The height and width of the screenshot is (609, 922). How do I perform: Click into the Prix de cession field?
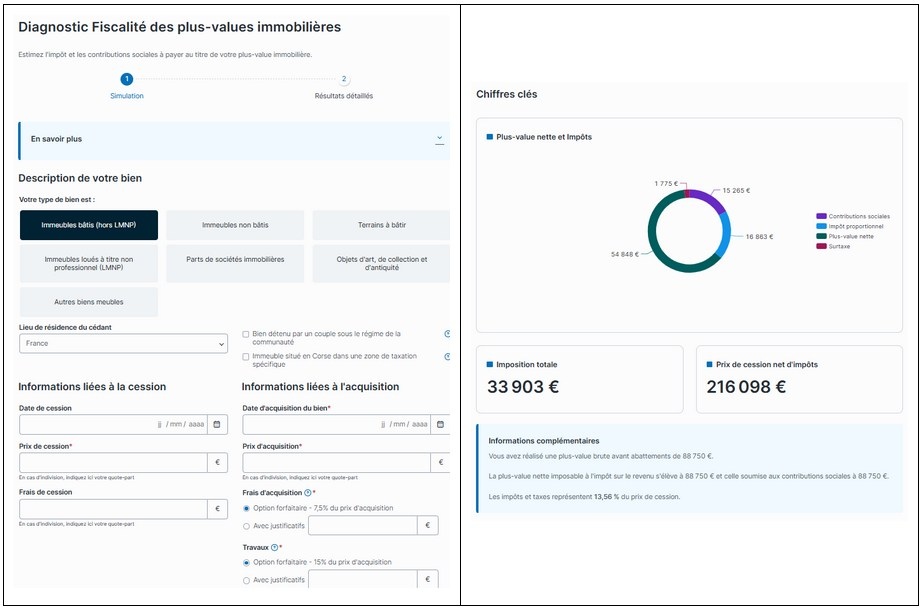[x=113, y=463]
